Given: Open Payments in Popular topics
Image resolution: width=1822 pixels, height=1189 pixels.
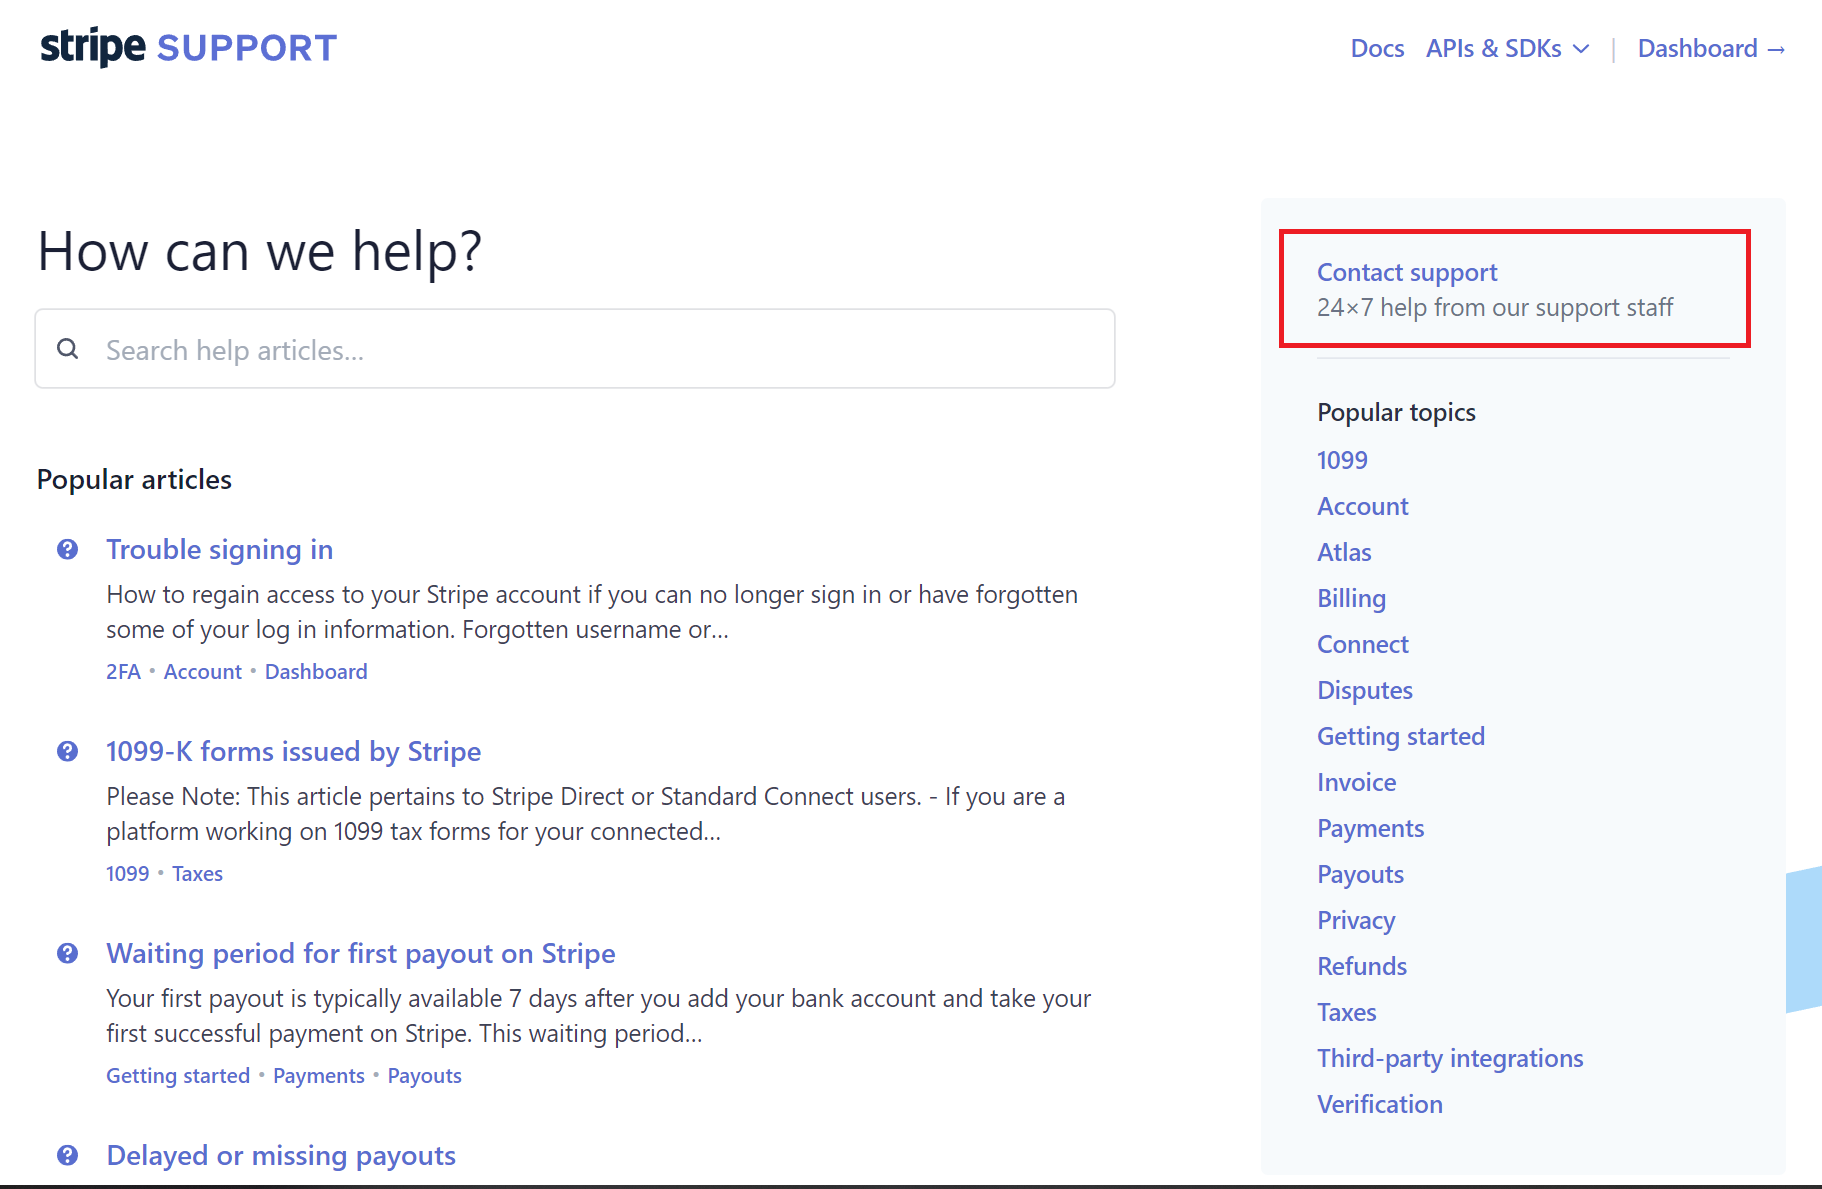Looking at the screenshot, I should 1370,828.
